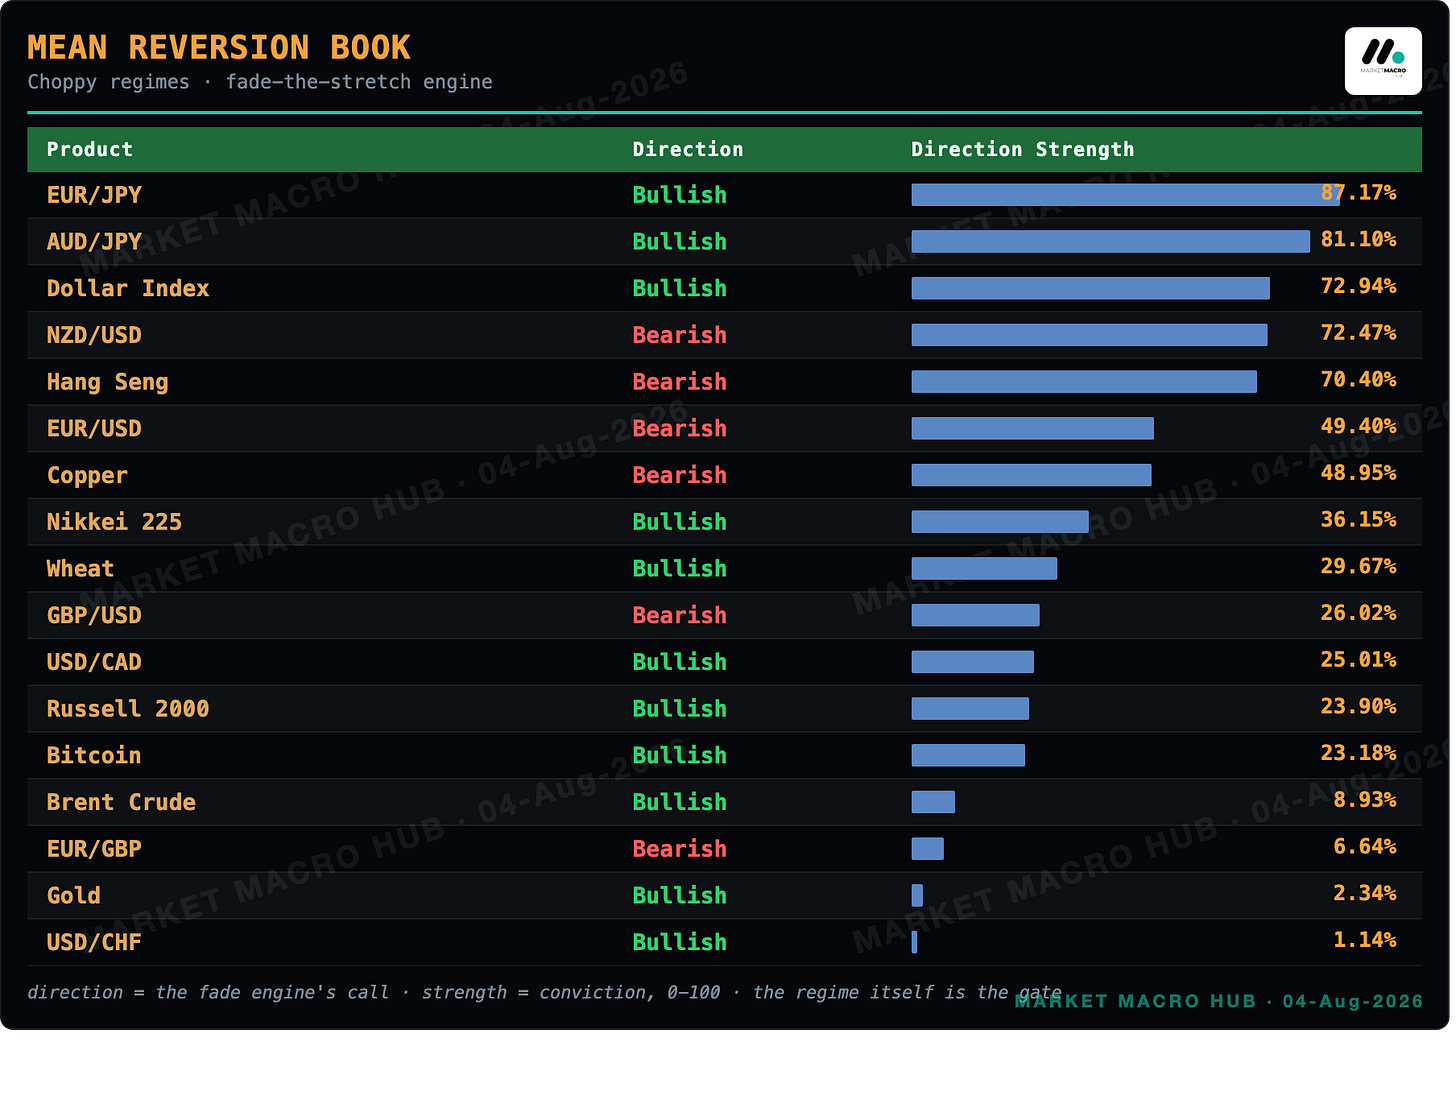
Task: Select the Gold product name
Action: [x=74, y=895]
